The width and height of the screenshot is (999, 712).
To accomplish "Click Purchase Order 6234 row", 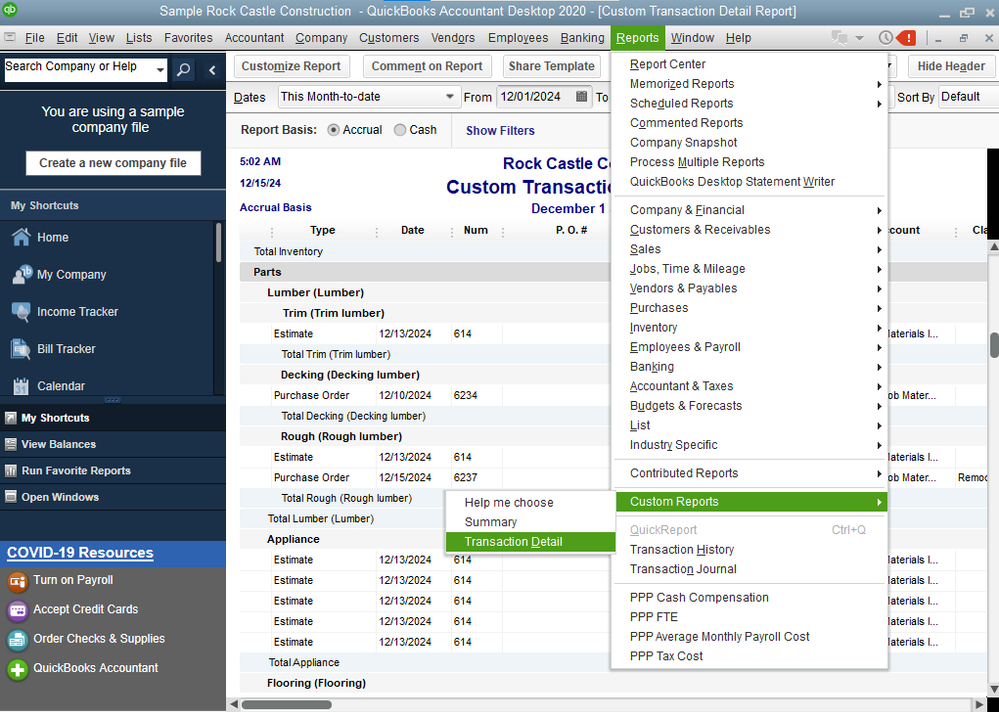I will [x=427, y=395].
